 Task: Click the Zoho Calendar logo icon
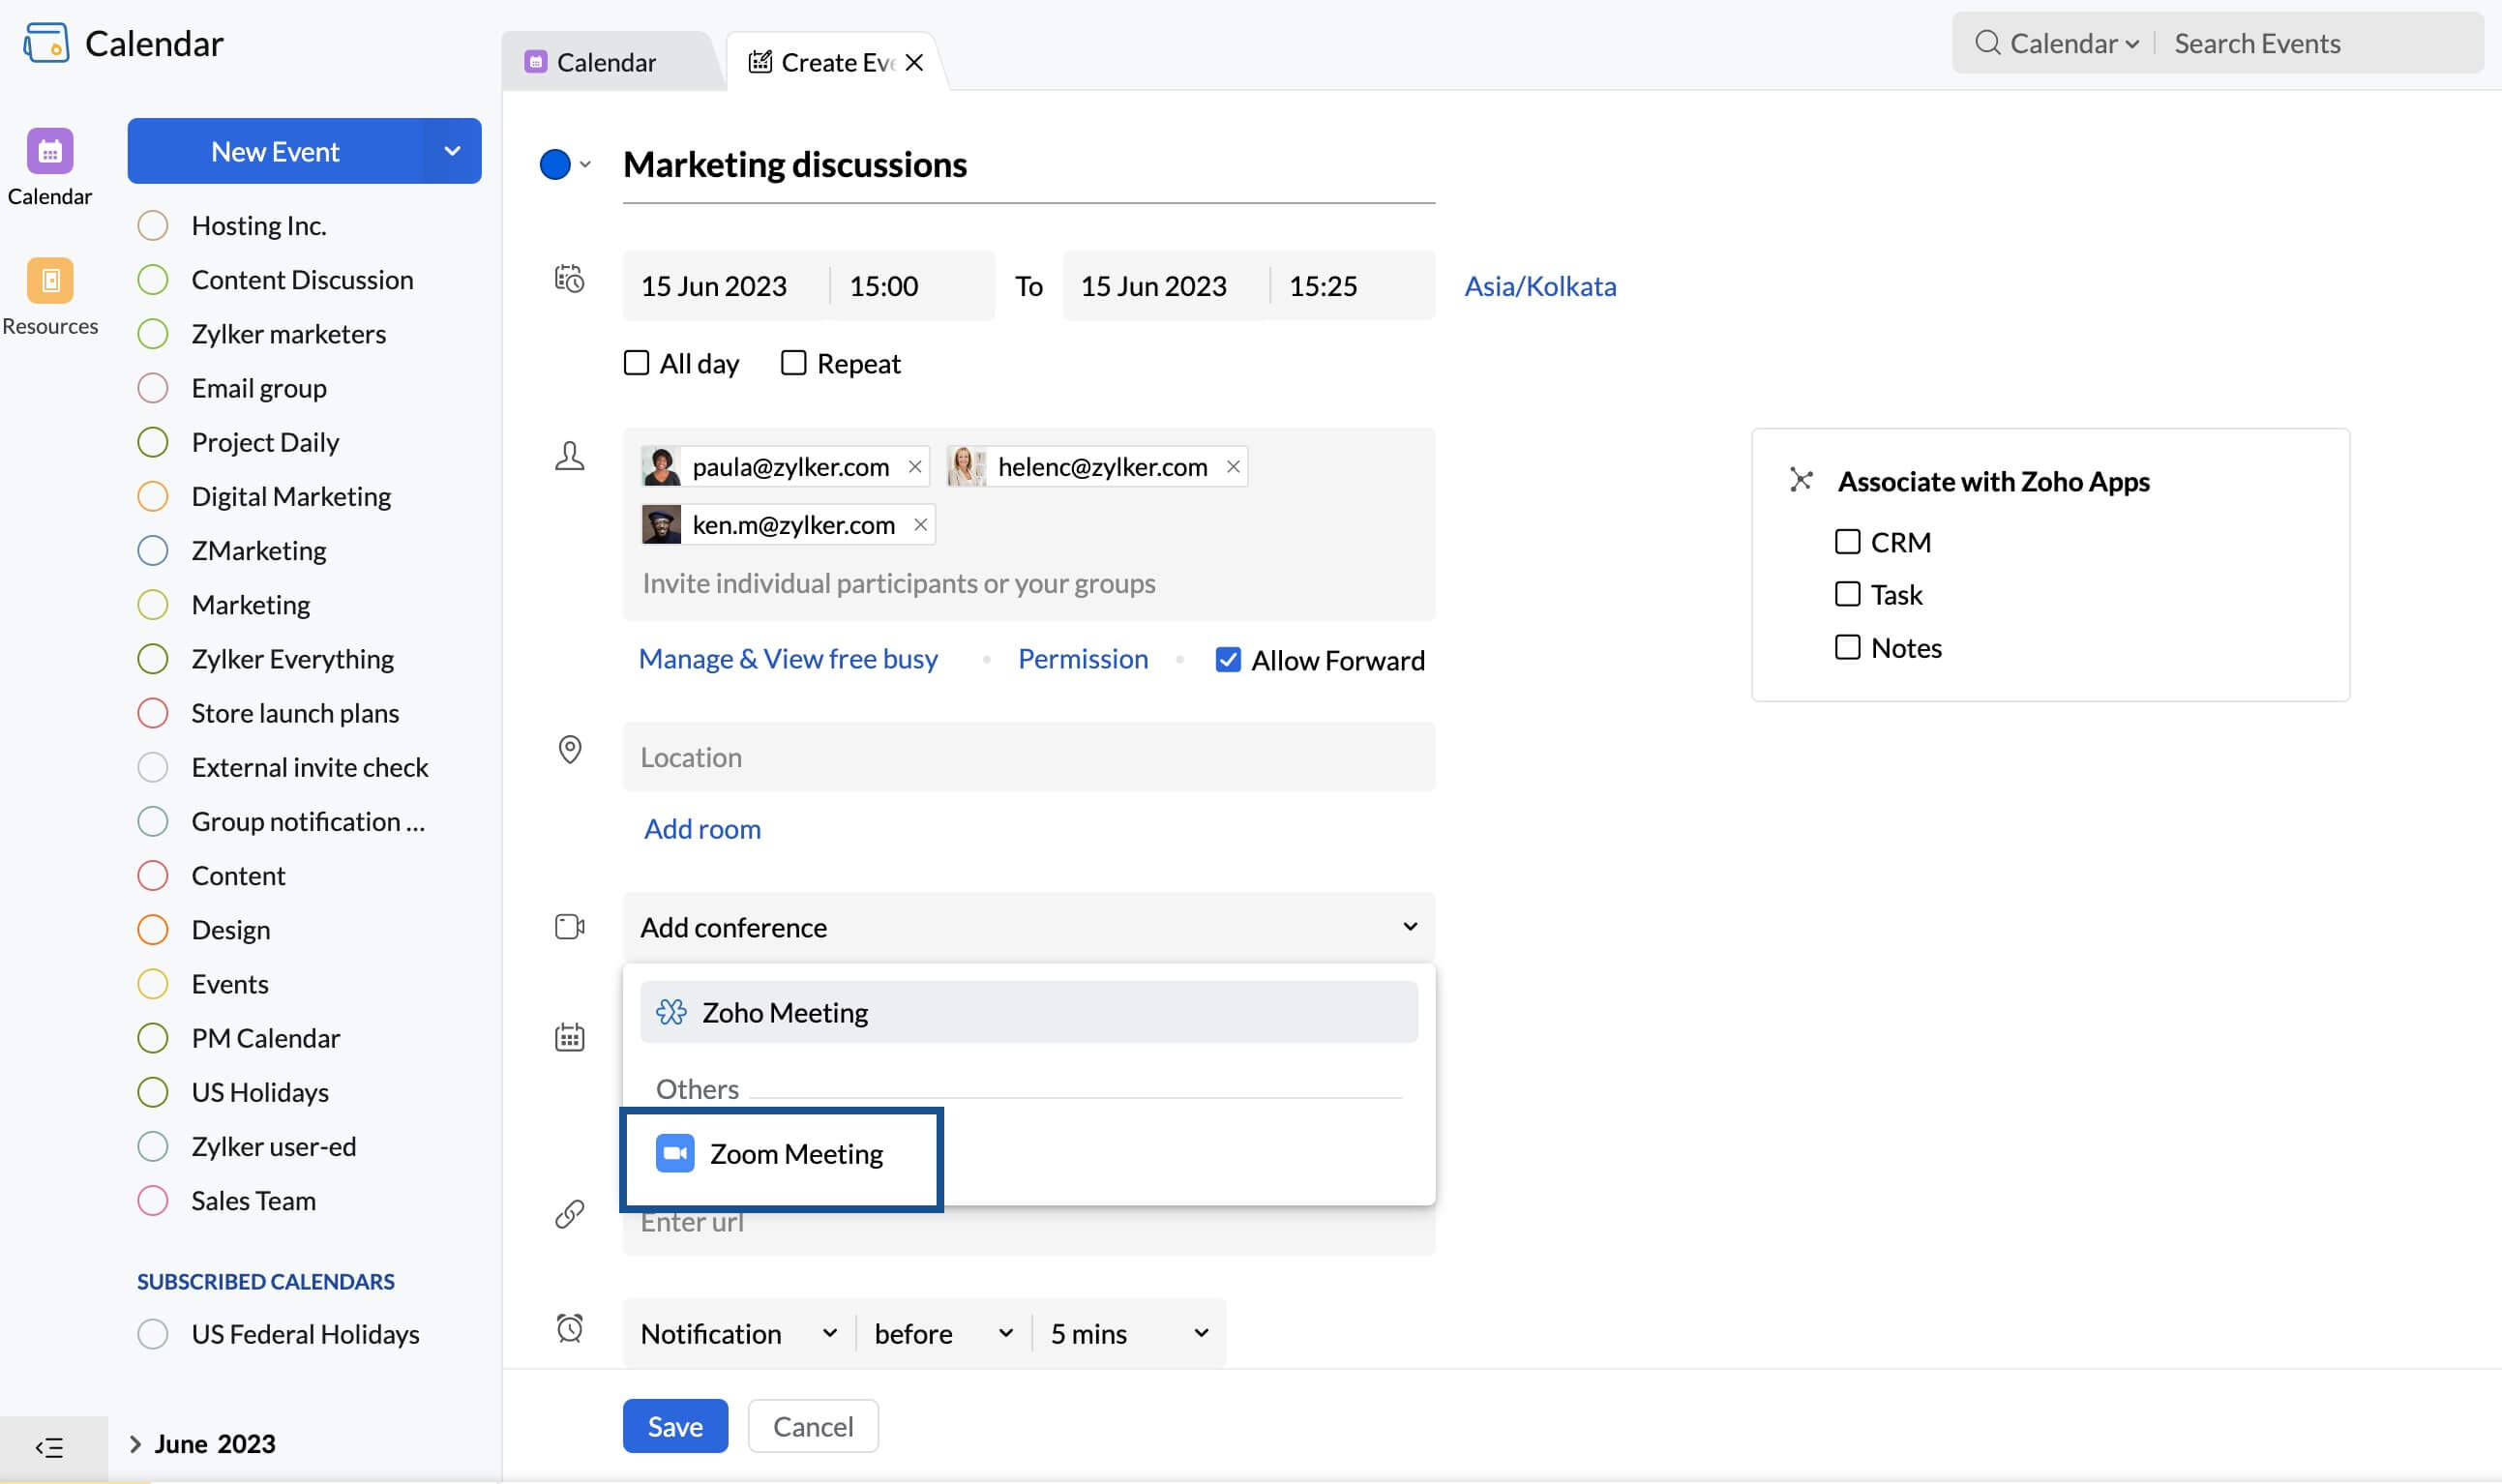pos(46,43)
